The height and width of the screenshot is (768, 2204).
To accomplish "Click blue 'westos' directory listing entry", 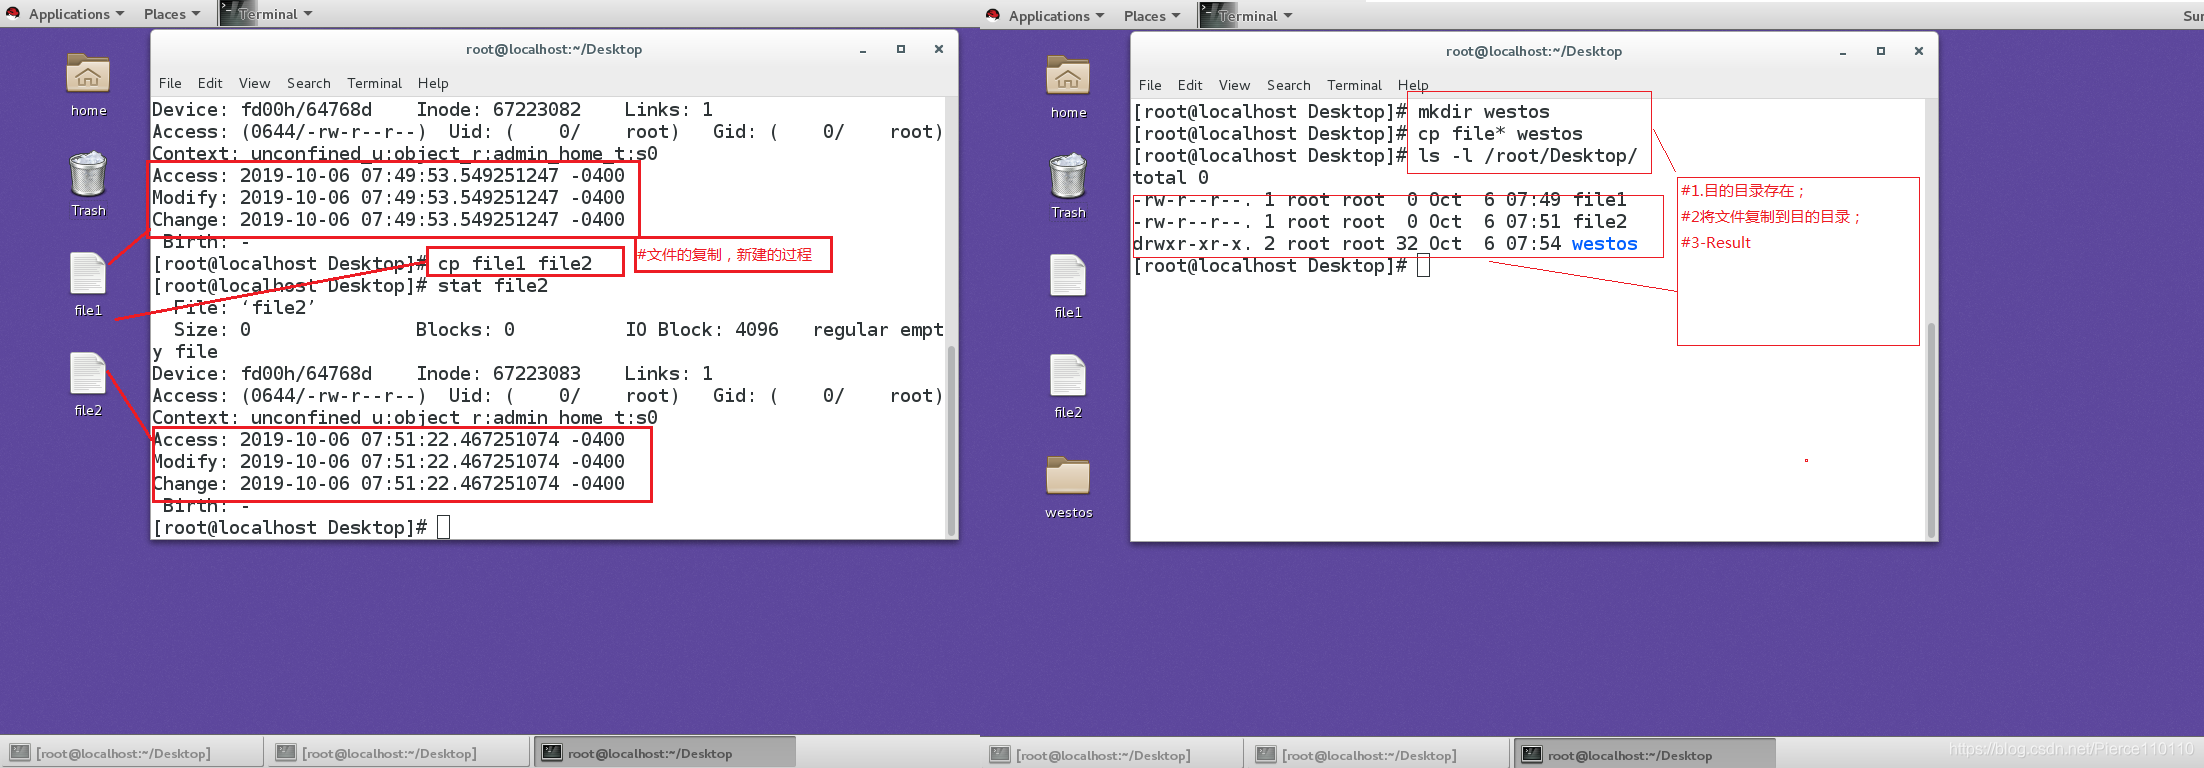I will (x=1605, y=243).
